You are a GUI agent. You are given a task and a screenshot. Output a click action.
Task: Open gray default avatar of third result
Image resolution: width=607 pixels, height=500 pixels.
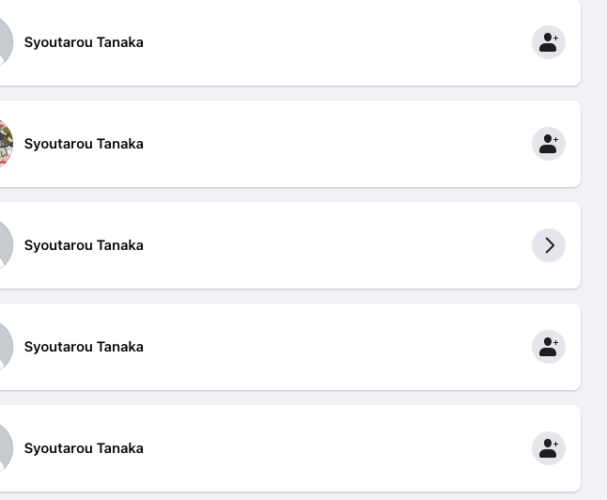[x=6, y=245]
